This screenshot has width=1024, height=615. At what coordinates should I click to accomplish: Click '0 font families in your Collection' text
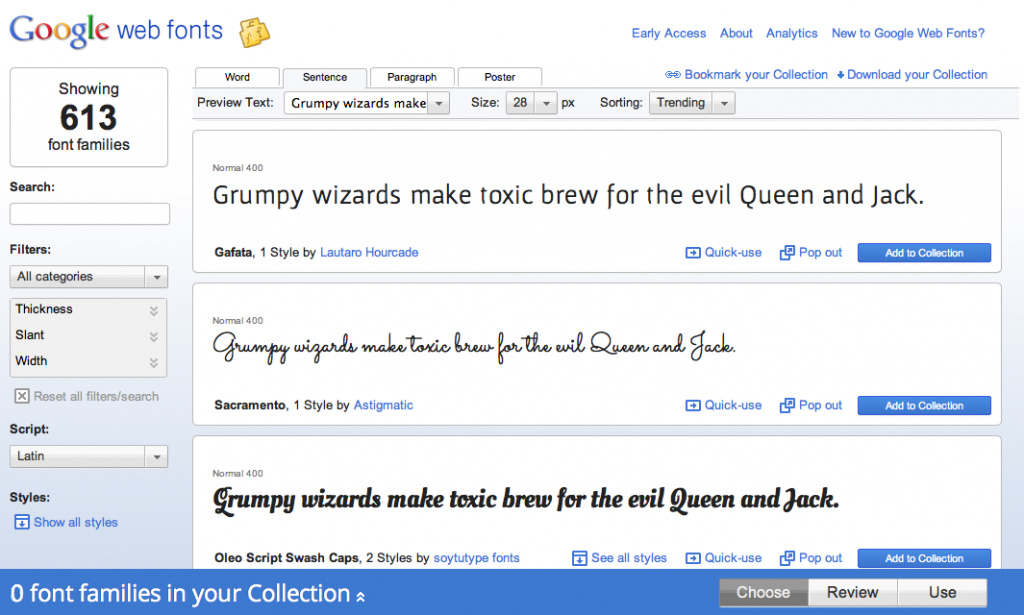[180, 593]
